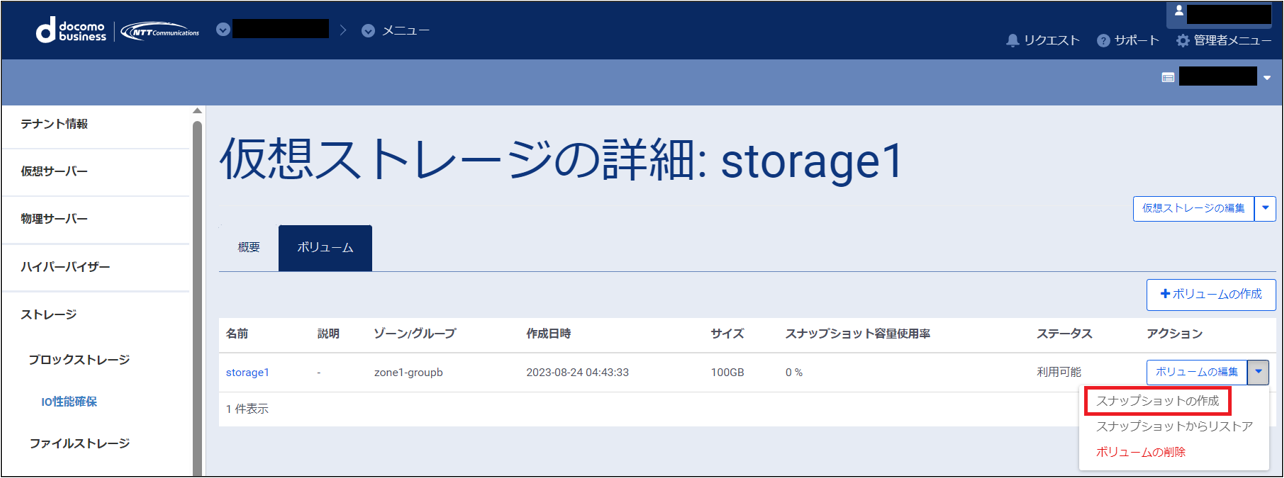The height and width of the screenshot is (478, 1284).
Task: Click the docomo business logo
Action: pos(71,31)
